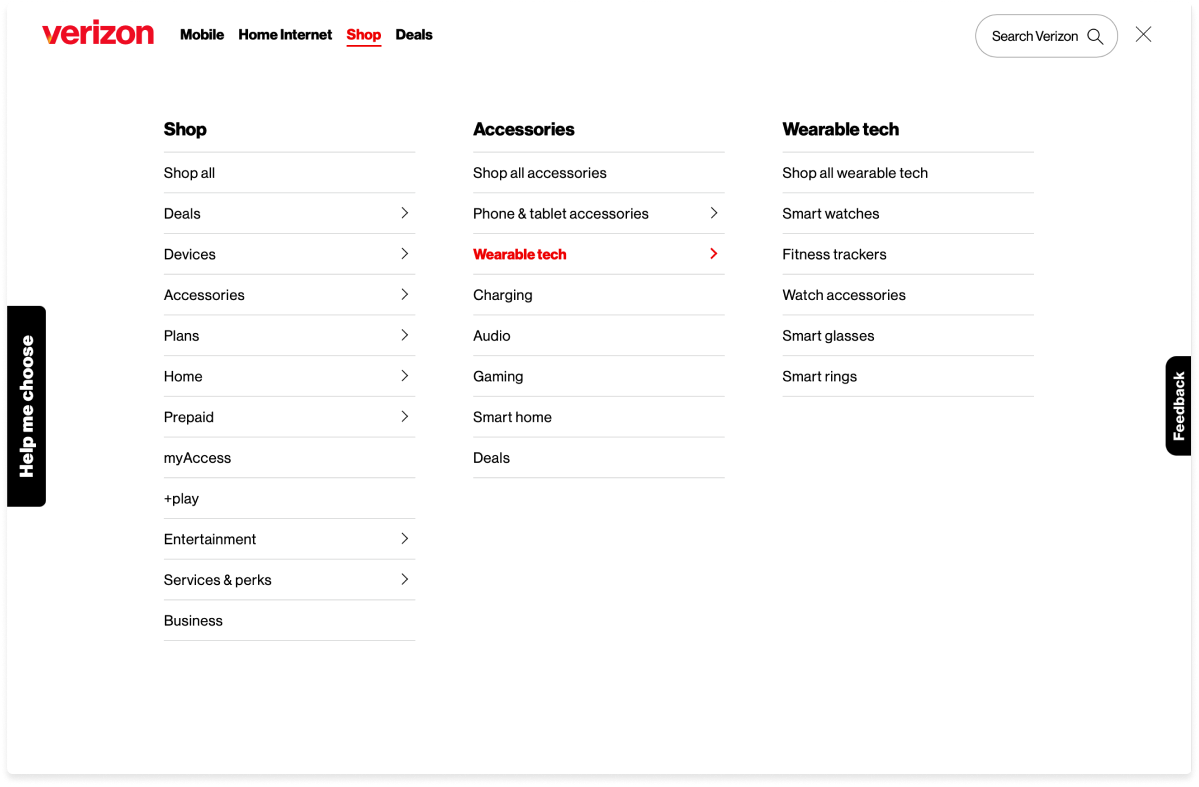Go to Shop all wearable tech
The height and width of the screenshot is (787, 1199).
855,173
